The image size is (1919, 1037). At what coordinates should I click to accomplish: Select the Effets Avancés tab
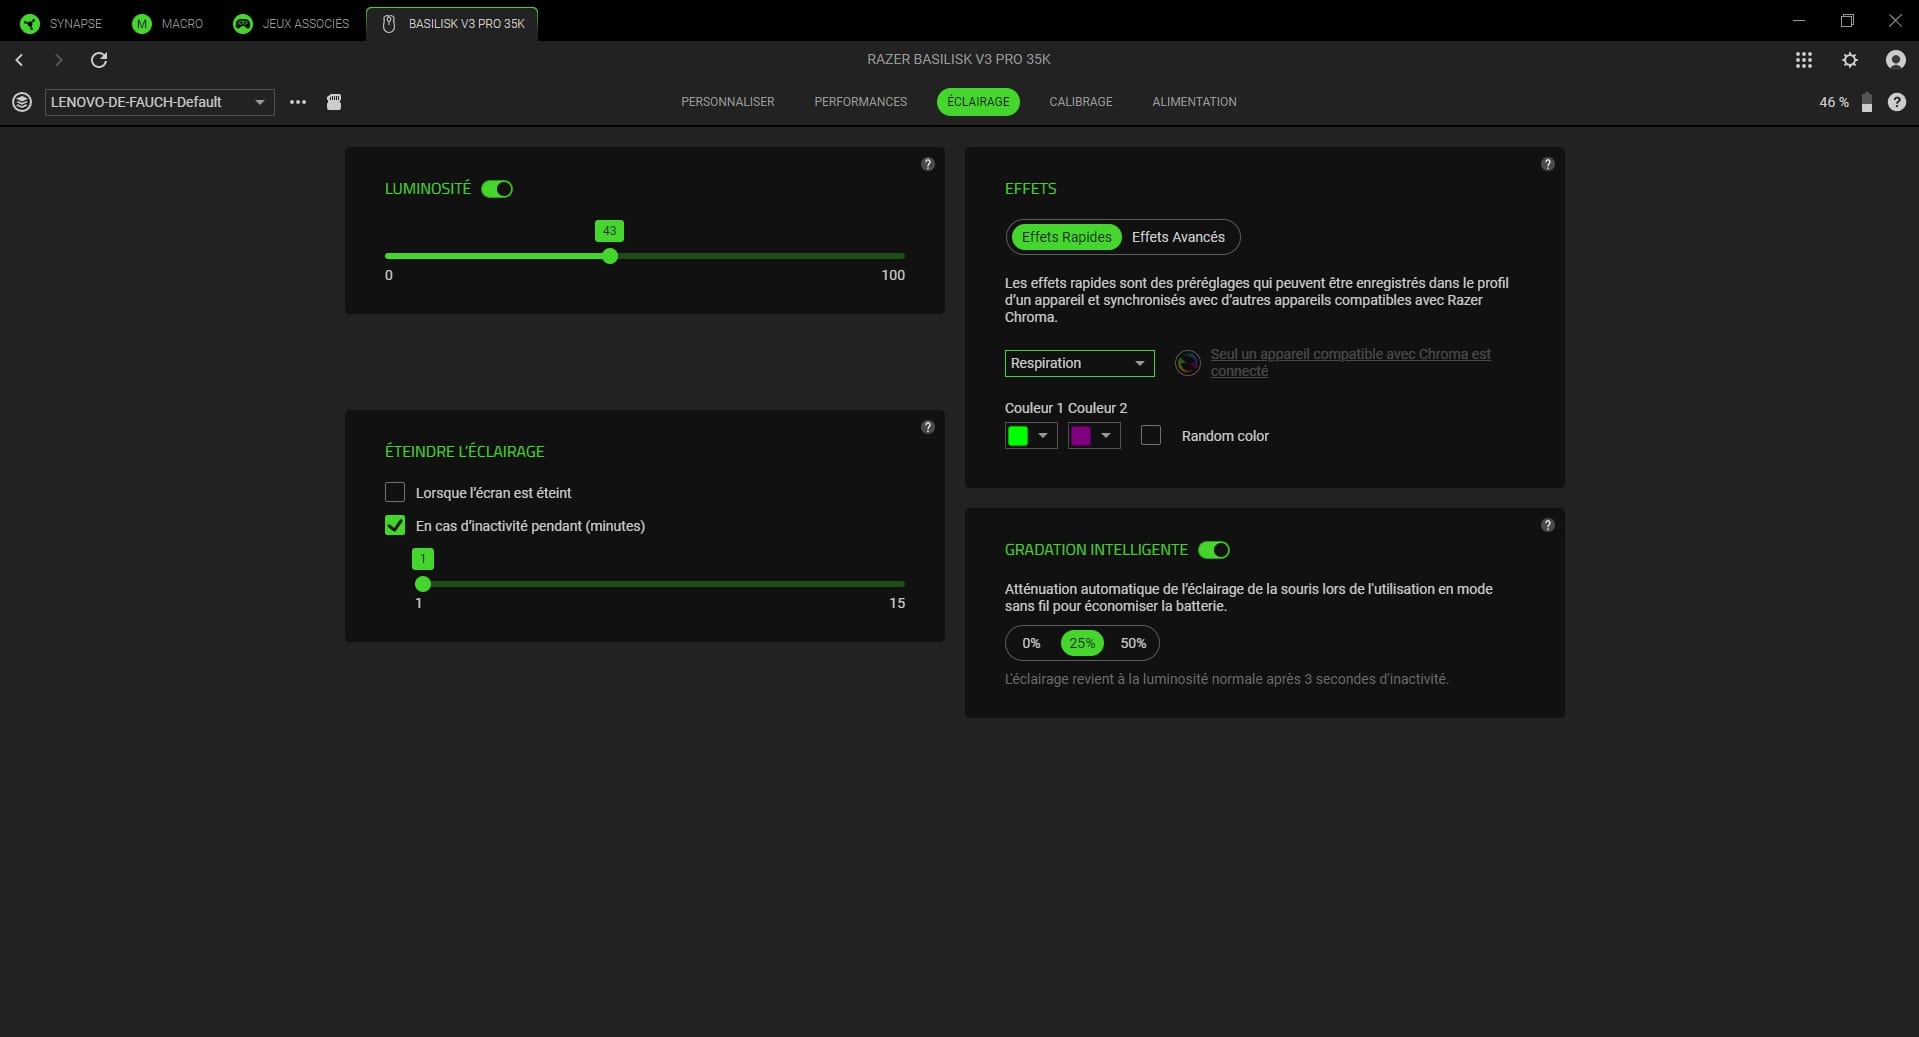(1179, 237)
